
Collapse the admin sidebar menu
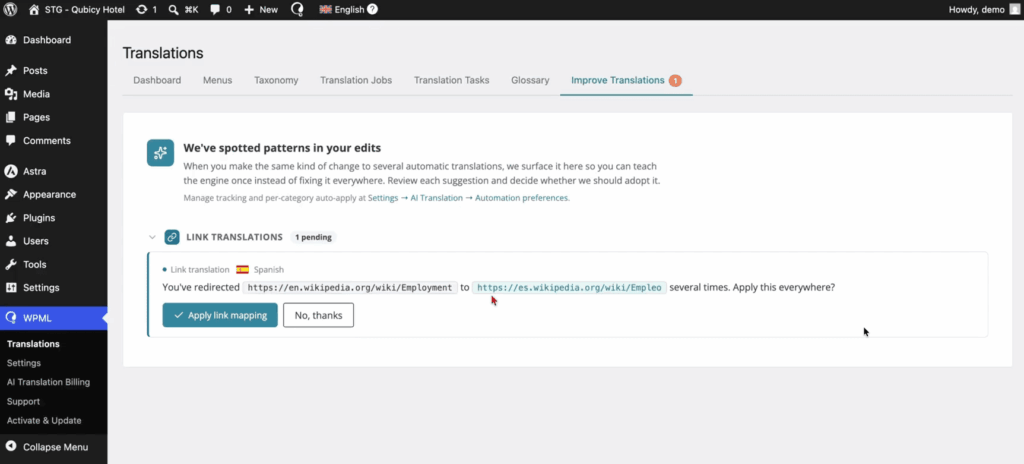(46, 447)
